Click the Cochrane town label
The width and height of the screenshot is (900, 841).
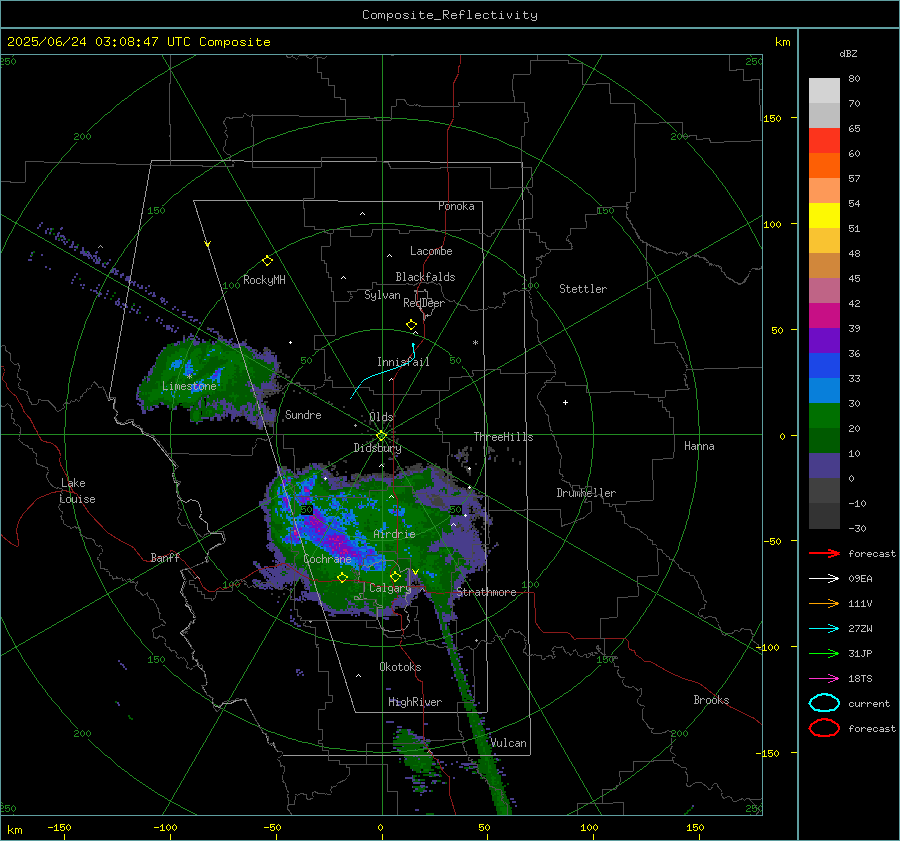click(327, 559)
